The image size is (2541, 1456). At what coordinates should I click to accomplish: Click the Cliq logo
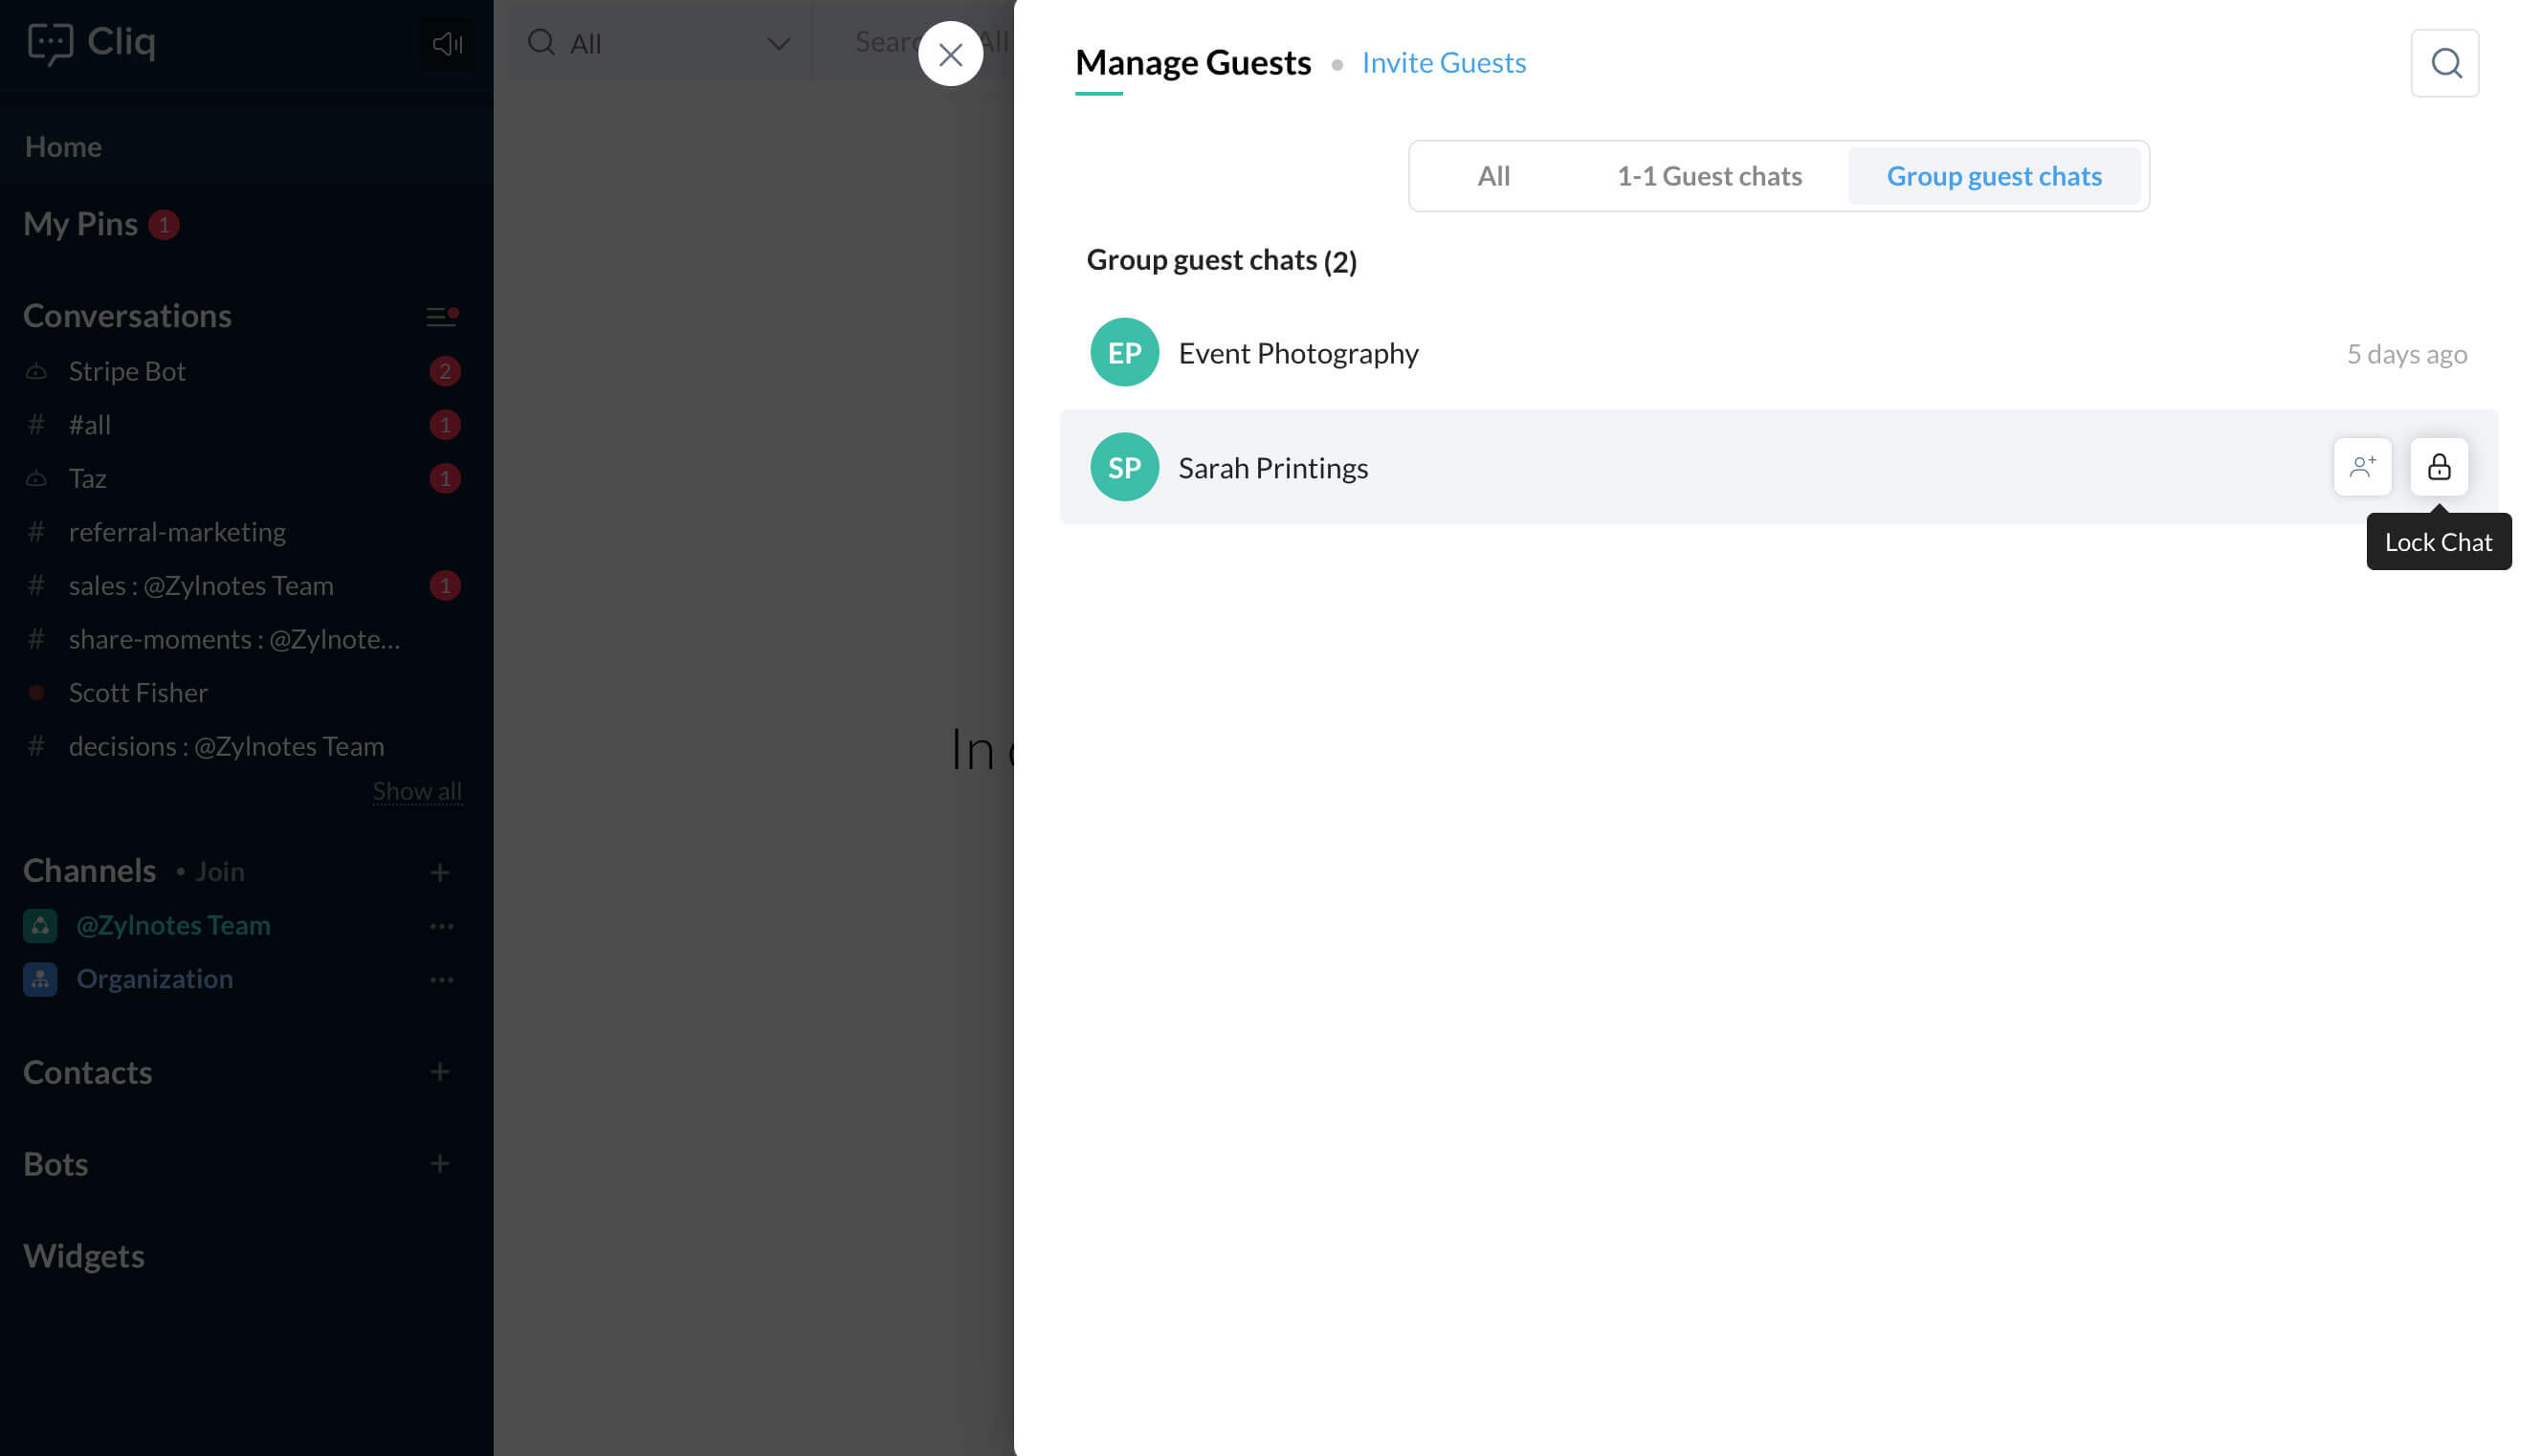(x=92, y=42)
